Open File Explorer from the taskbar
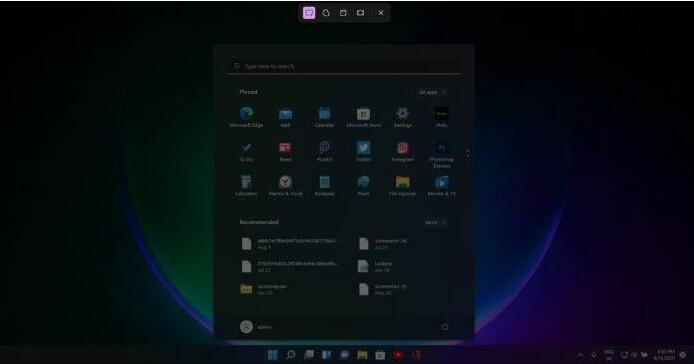This screenshot has height=364, width=694. point(362,355)
